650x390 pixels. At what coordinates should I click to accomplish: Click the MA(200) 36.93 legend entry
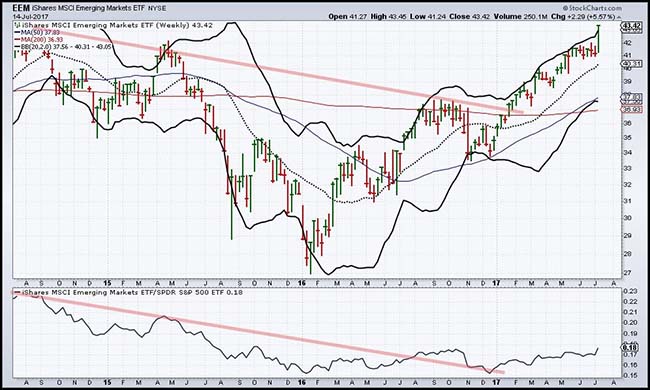[39, 39]
